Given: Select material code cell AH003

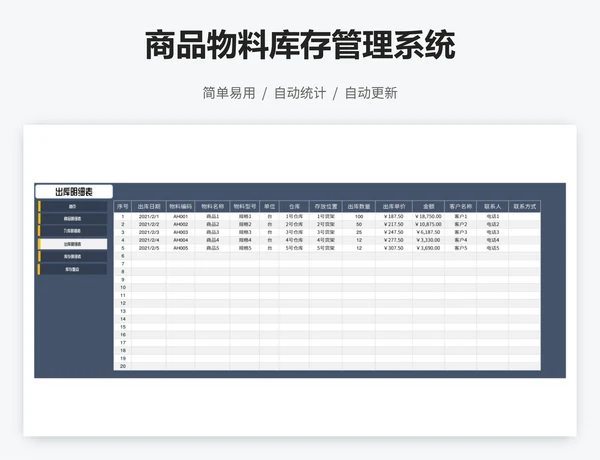Looking at the screenshot, I should pos(181,232).
